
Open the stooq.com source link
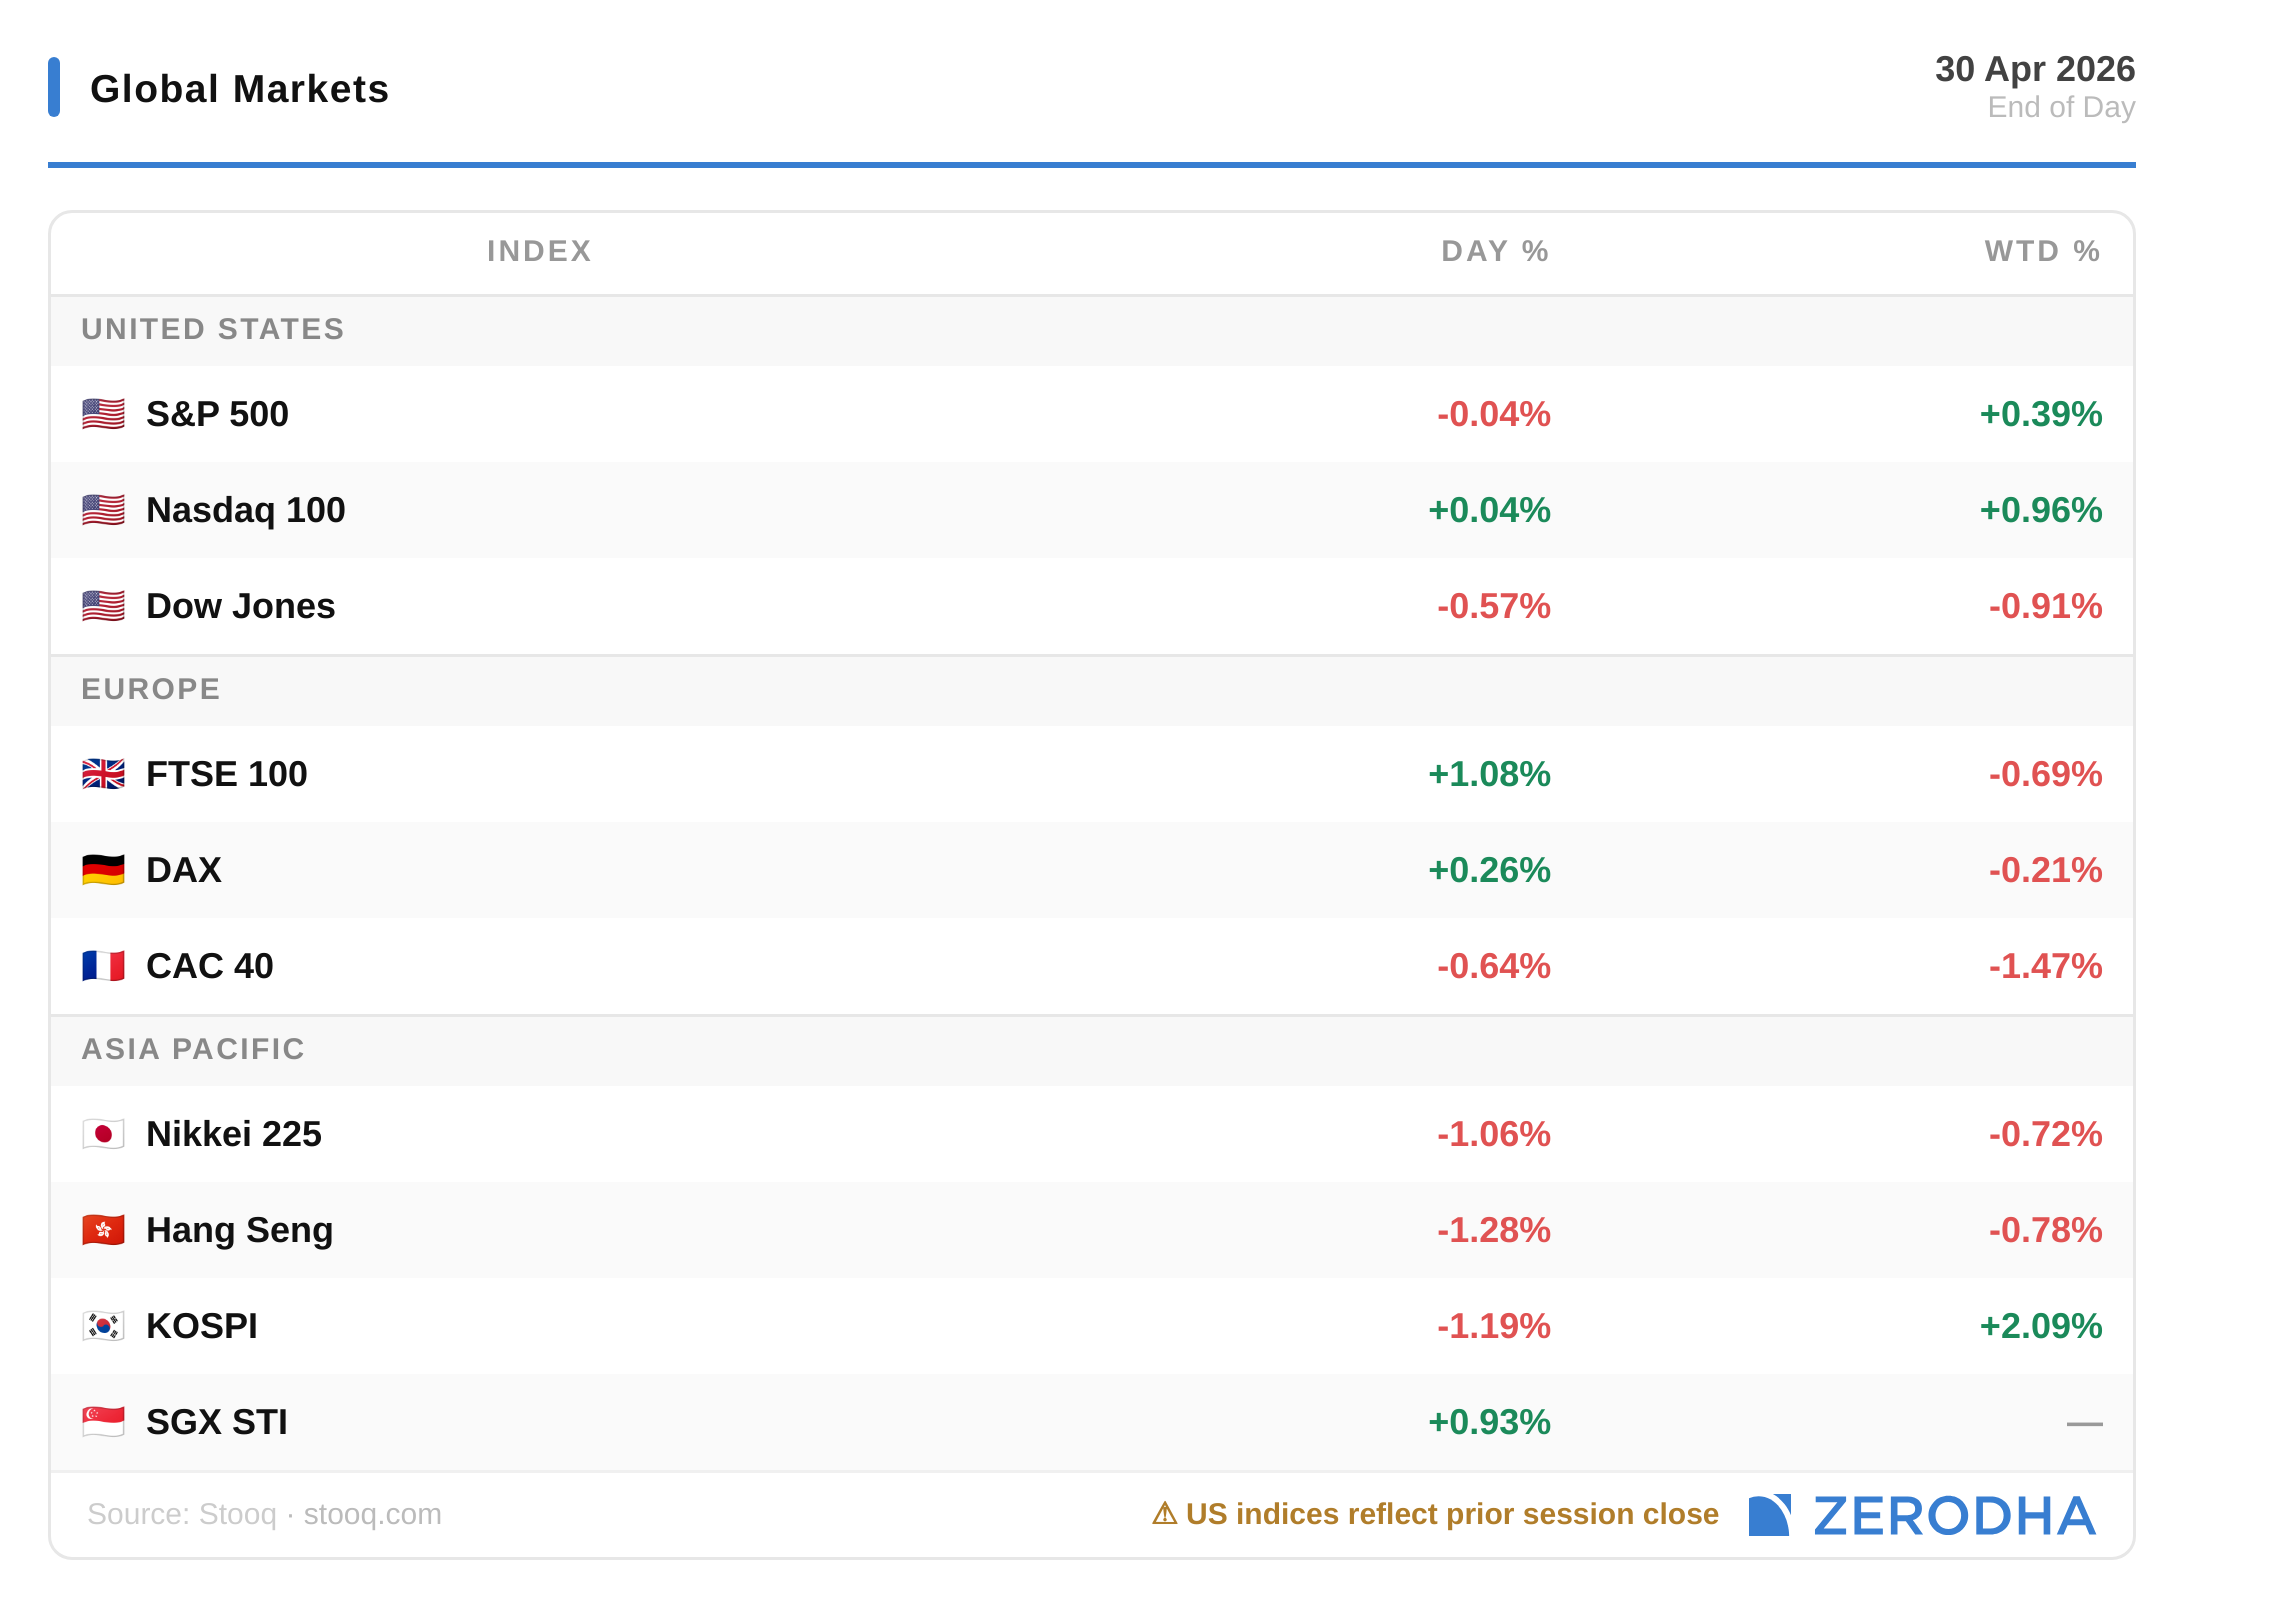[x=372, y=1514]
